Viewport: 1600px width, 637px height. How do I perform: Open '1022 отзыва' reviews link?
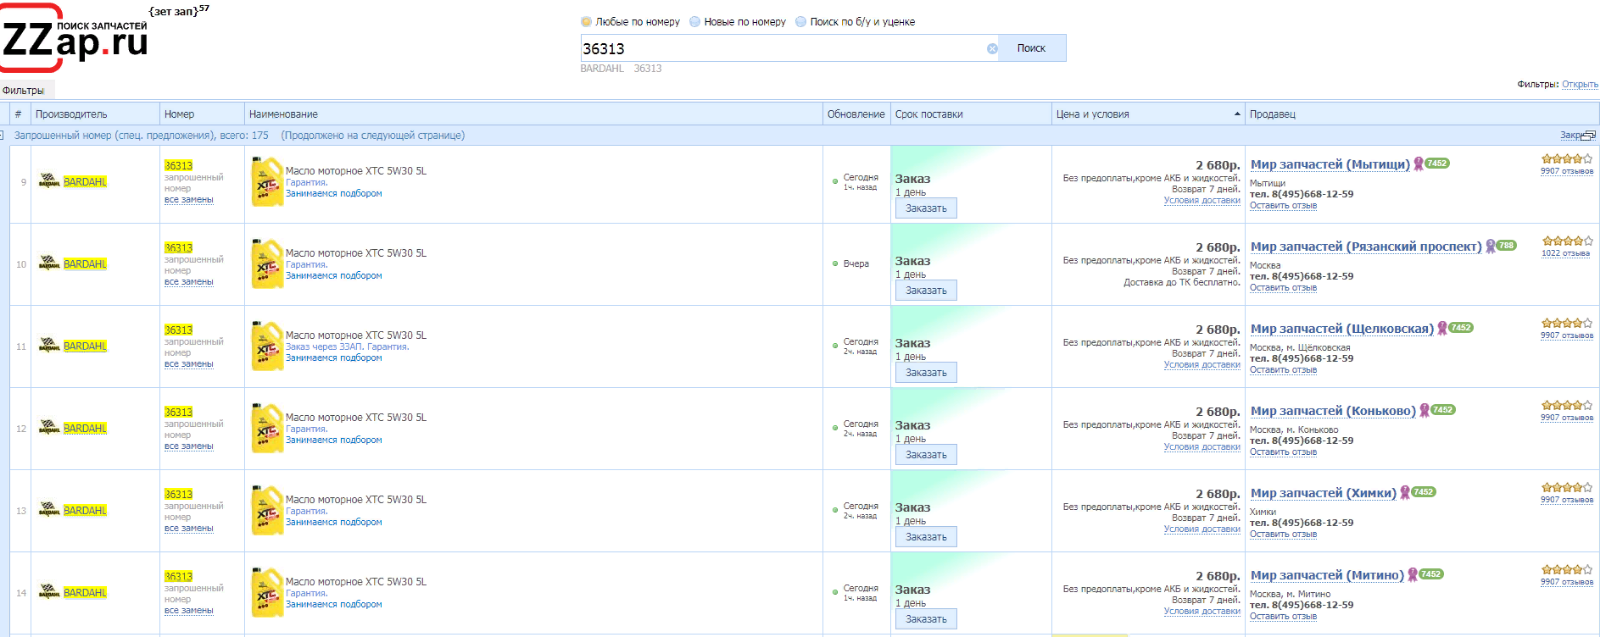point(1566,253)
